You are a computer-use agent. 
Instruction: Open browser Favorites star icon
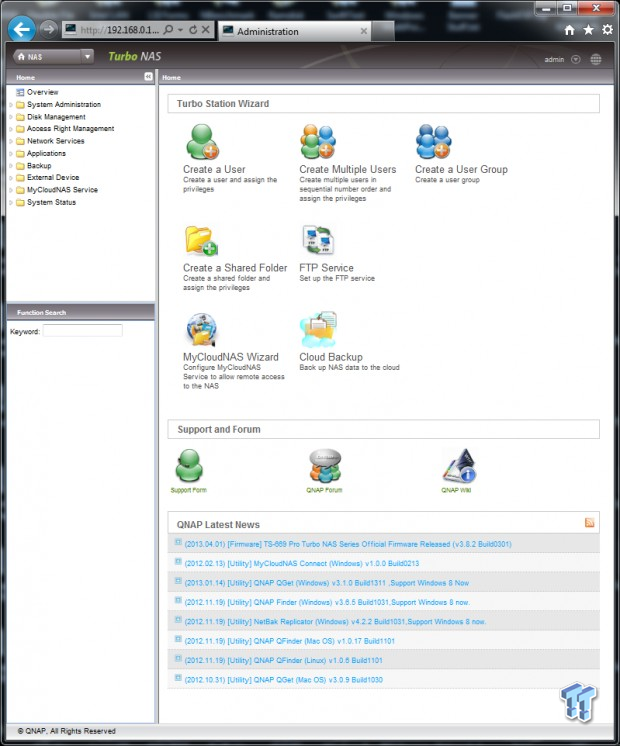(x=589, y=30)
